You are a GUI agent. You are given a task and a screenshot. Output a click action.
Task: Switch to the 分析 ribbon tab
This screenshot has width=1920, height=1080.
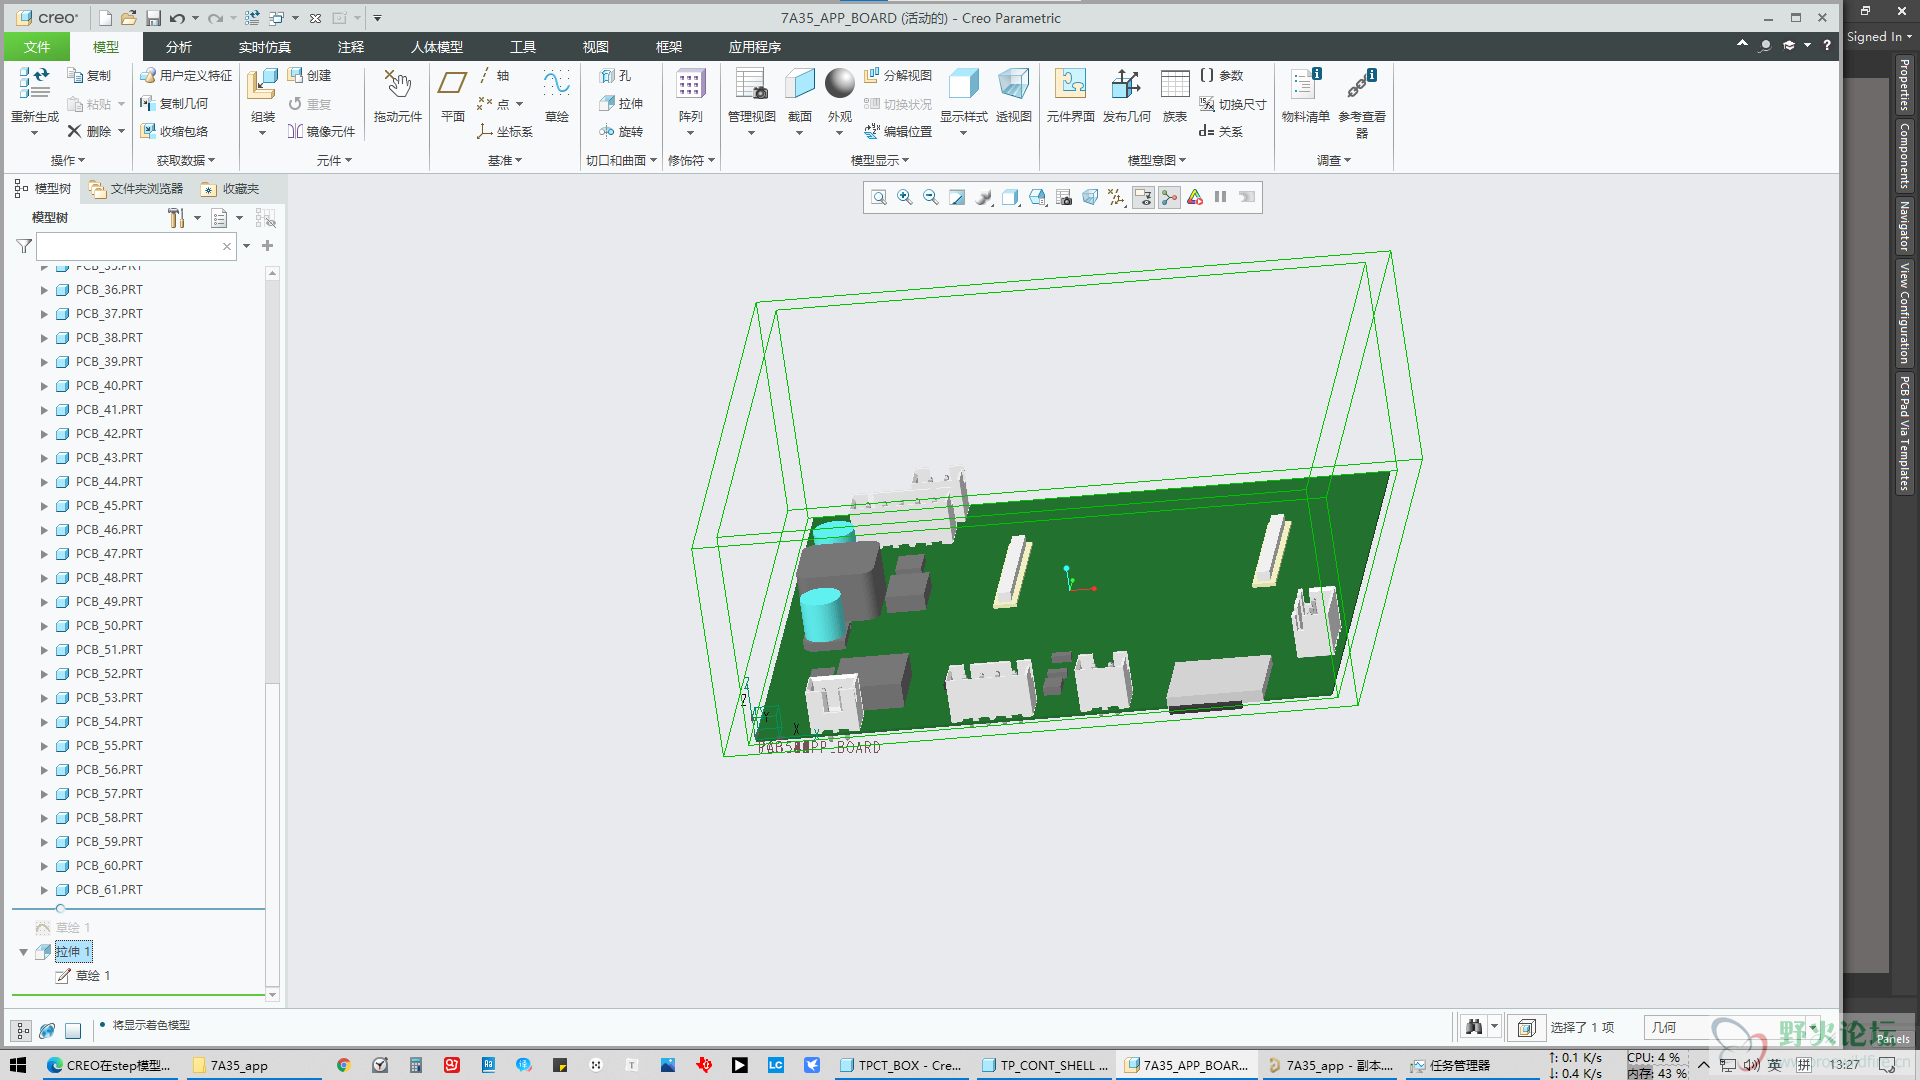click(x=178, y=47)
